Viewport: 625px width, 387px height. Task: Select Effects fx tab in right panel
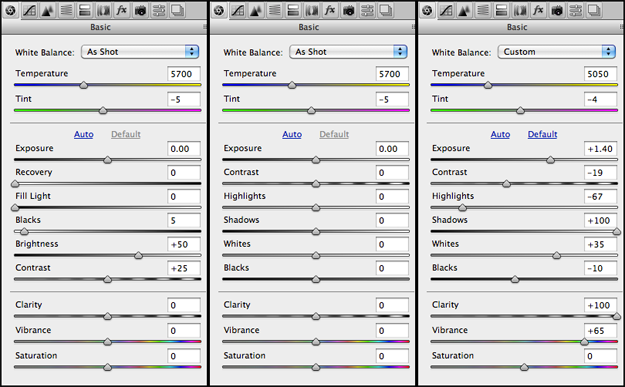click(x=539, y=10)
